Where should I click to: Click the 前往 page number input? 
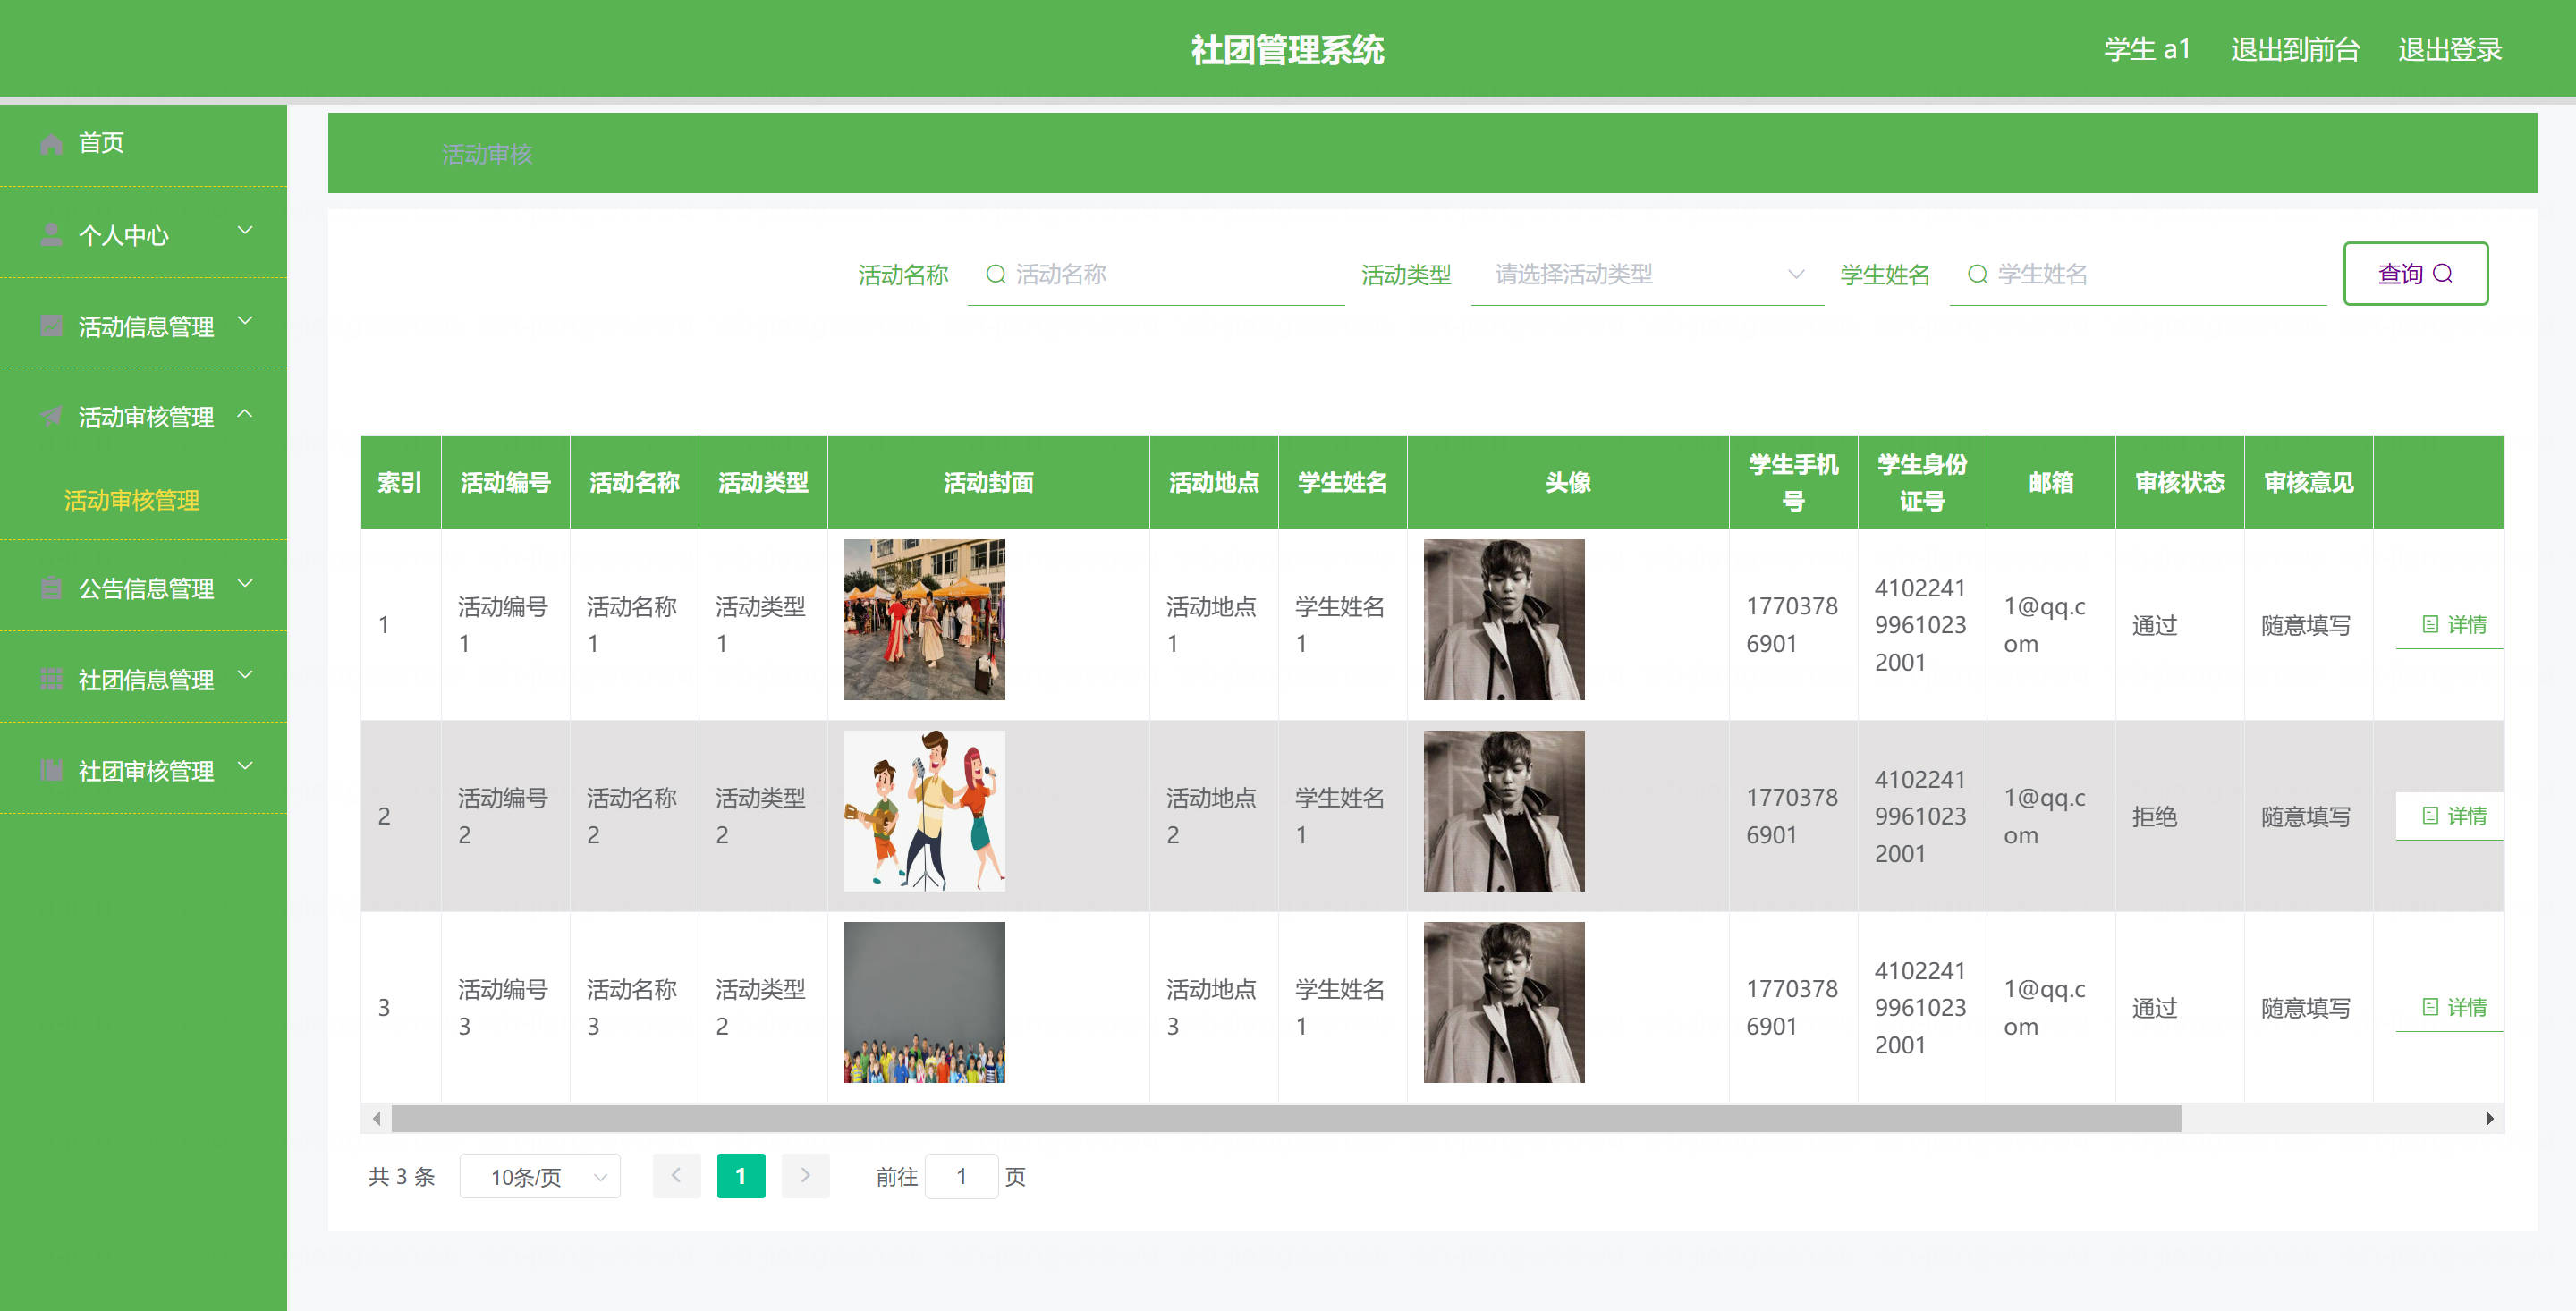961,1176
